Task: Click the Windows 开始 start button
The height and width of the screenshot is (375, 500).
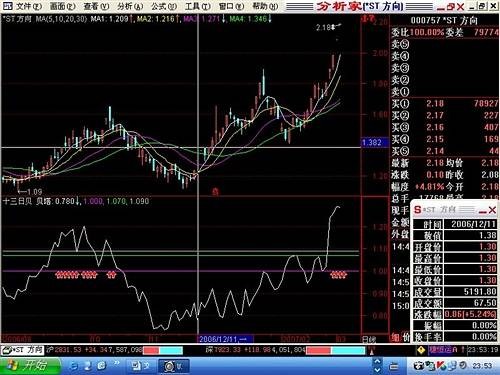Action: tap(30, 366)
